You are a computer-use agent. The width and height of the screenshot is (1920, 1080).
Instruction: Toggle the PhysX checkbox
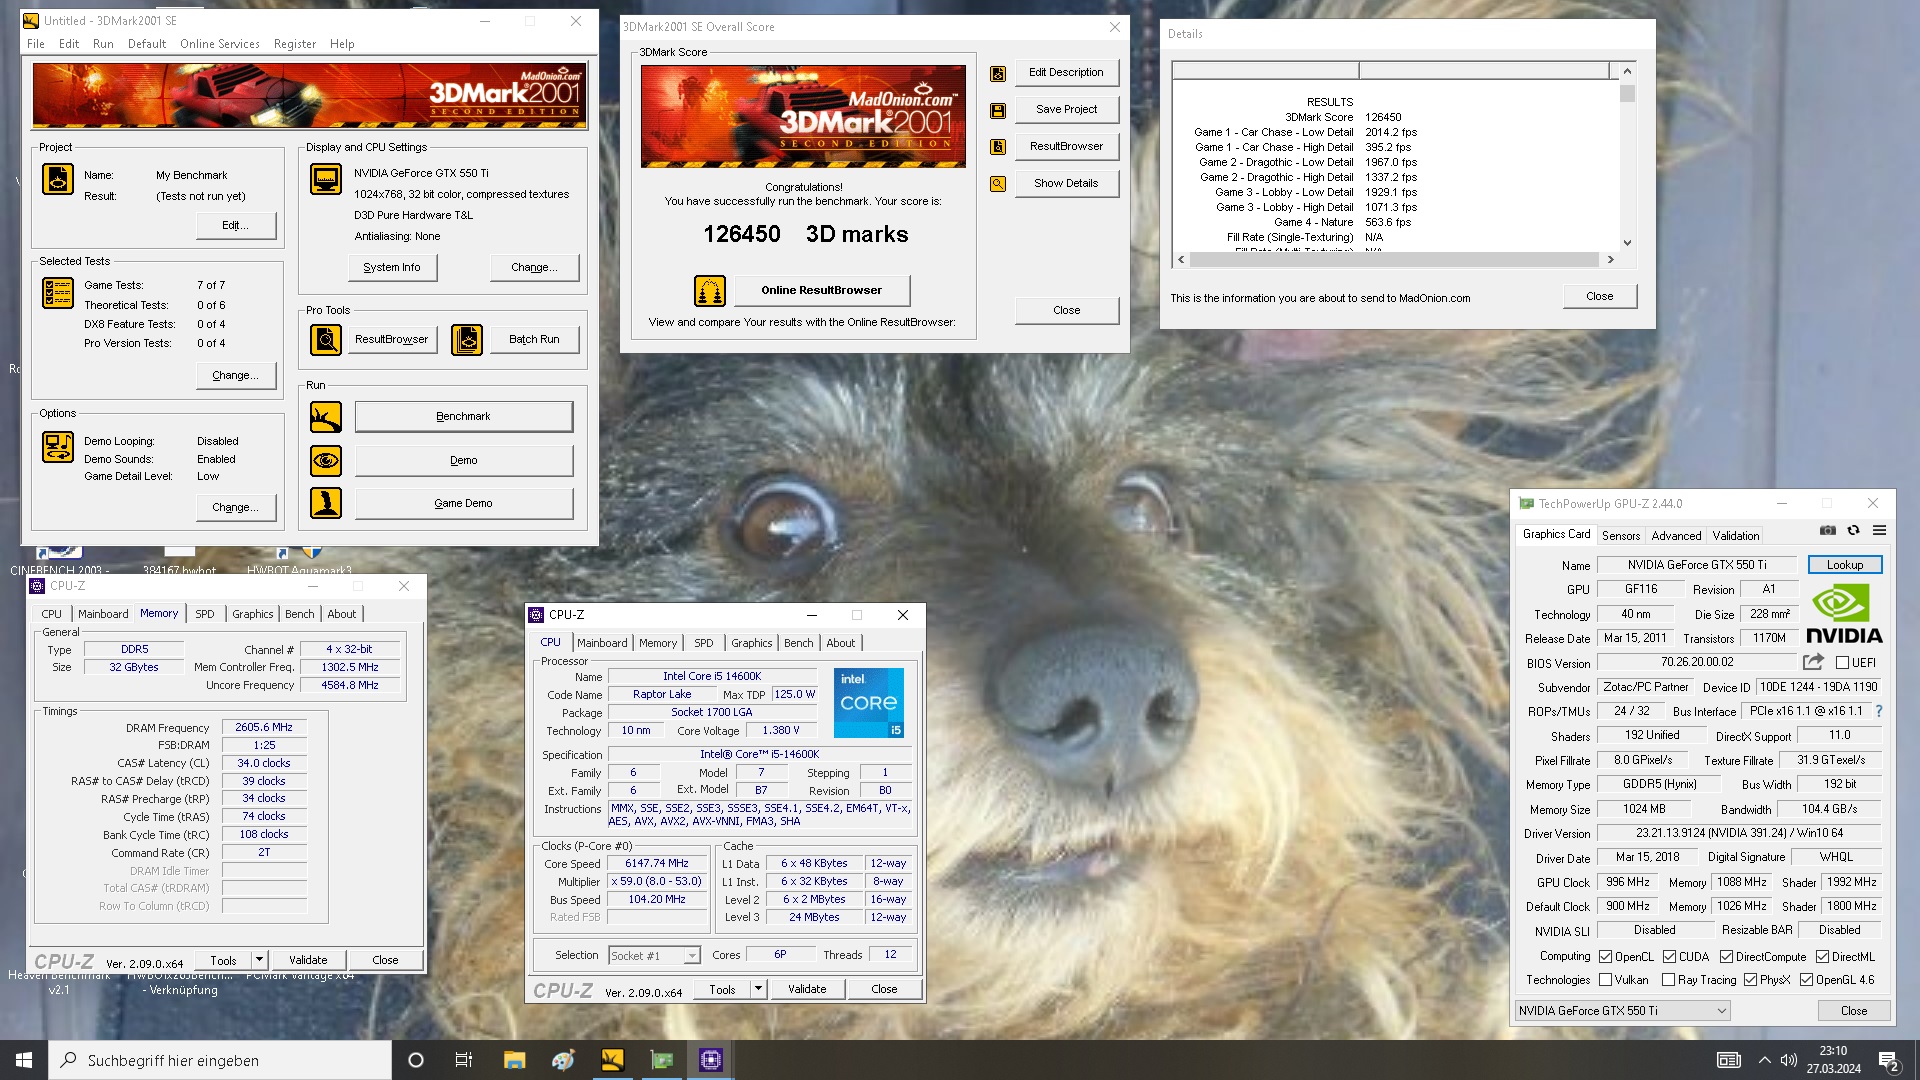pyautogui.click(x=1750, y=980)
